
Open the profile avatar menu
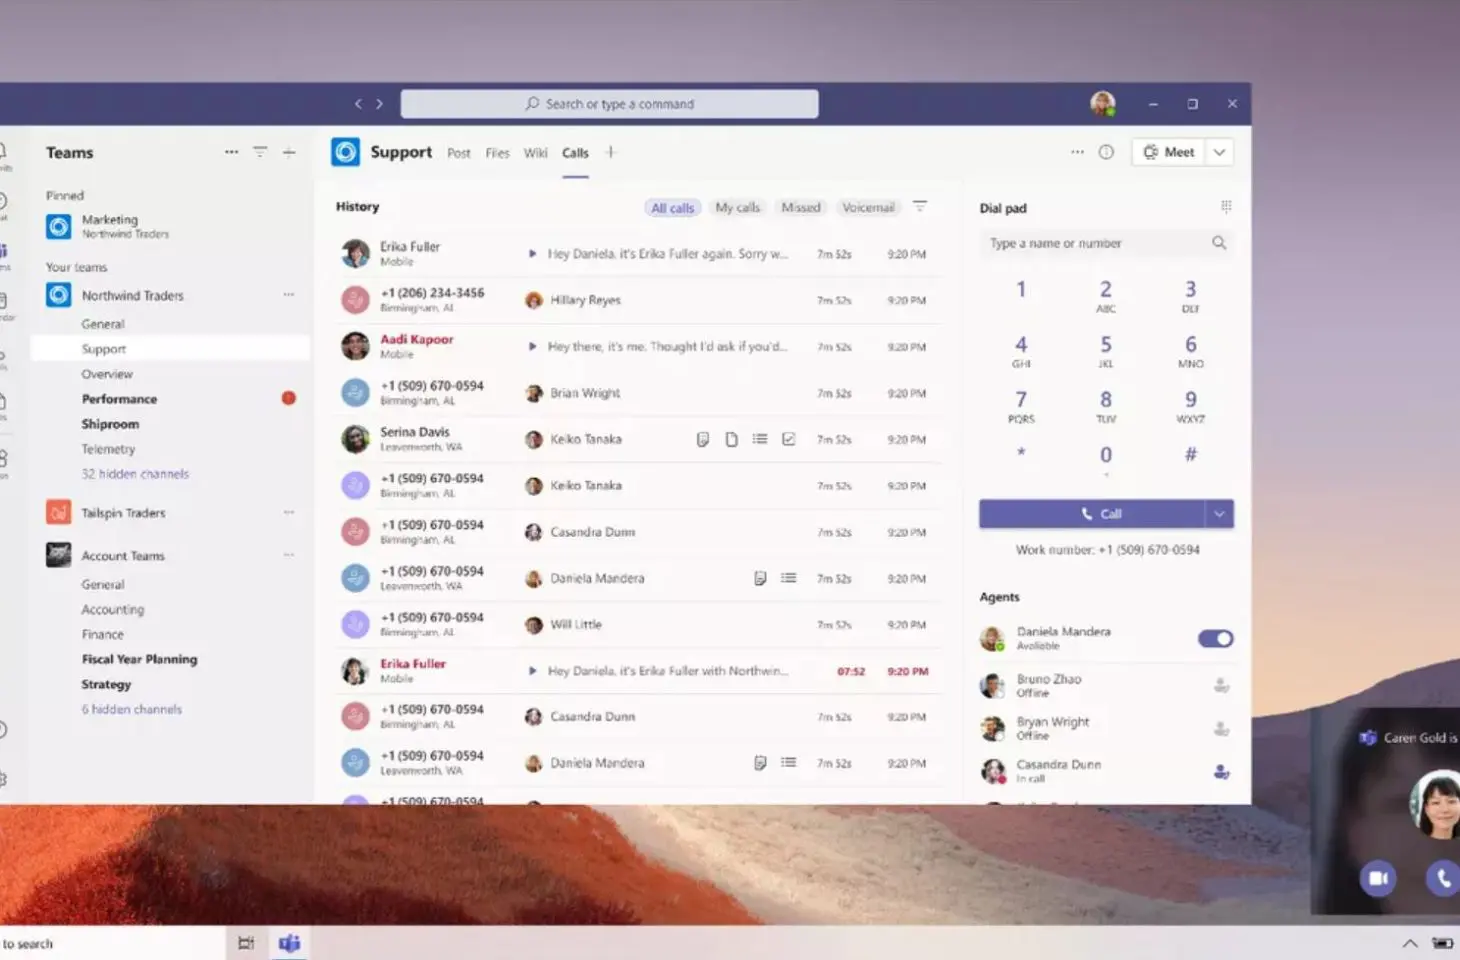point(1103,103)
